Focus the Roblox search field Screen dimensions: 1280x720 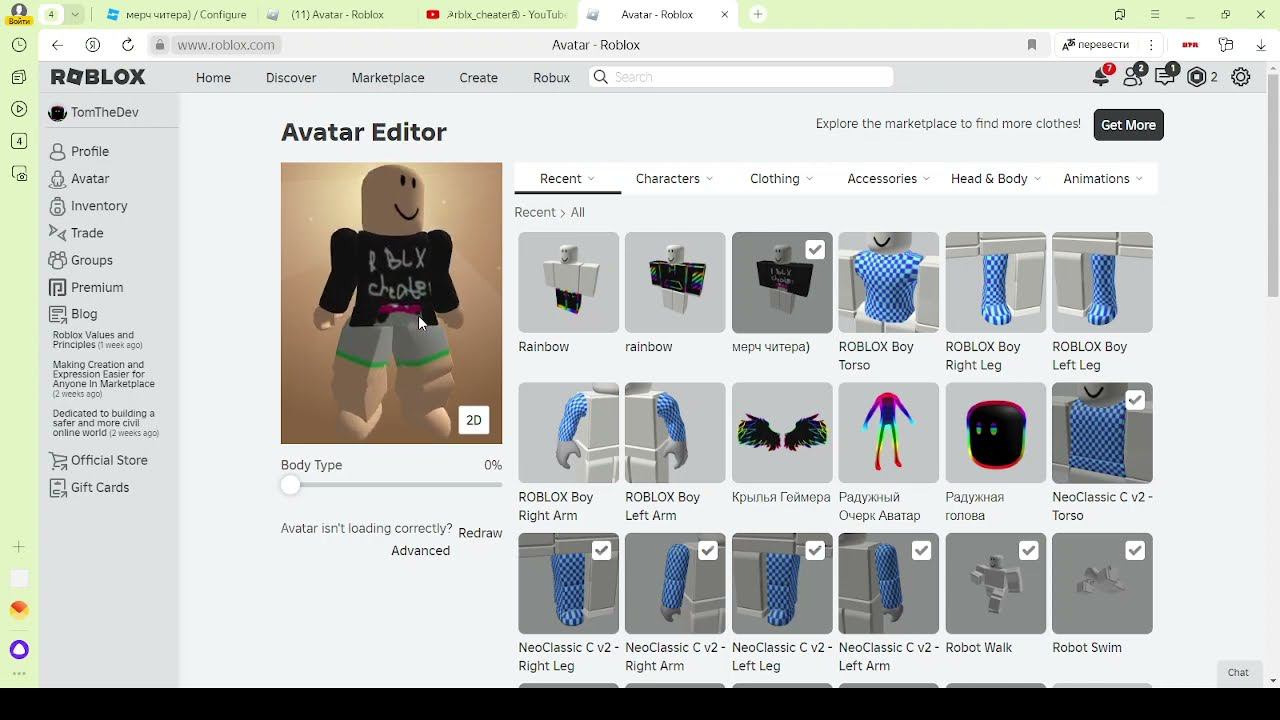click(741, 77)
